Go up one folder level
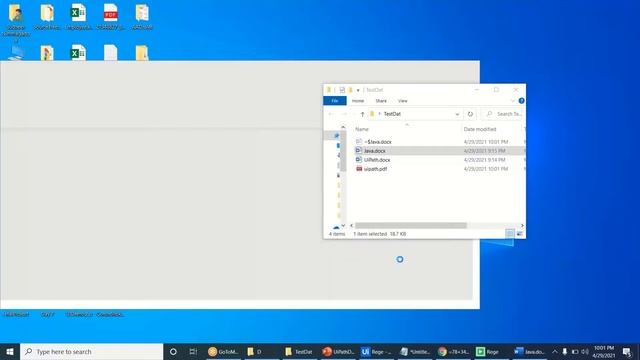Image resolution: width=640 pixels, height=360 pixels. point(362,114)
